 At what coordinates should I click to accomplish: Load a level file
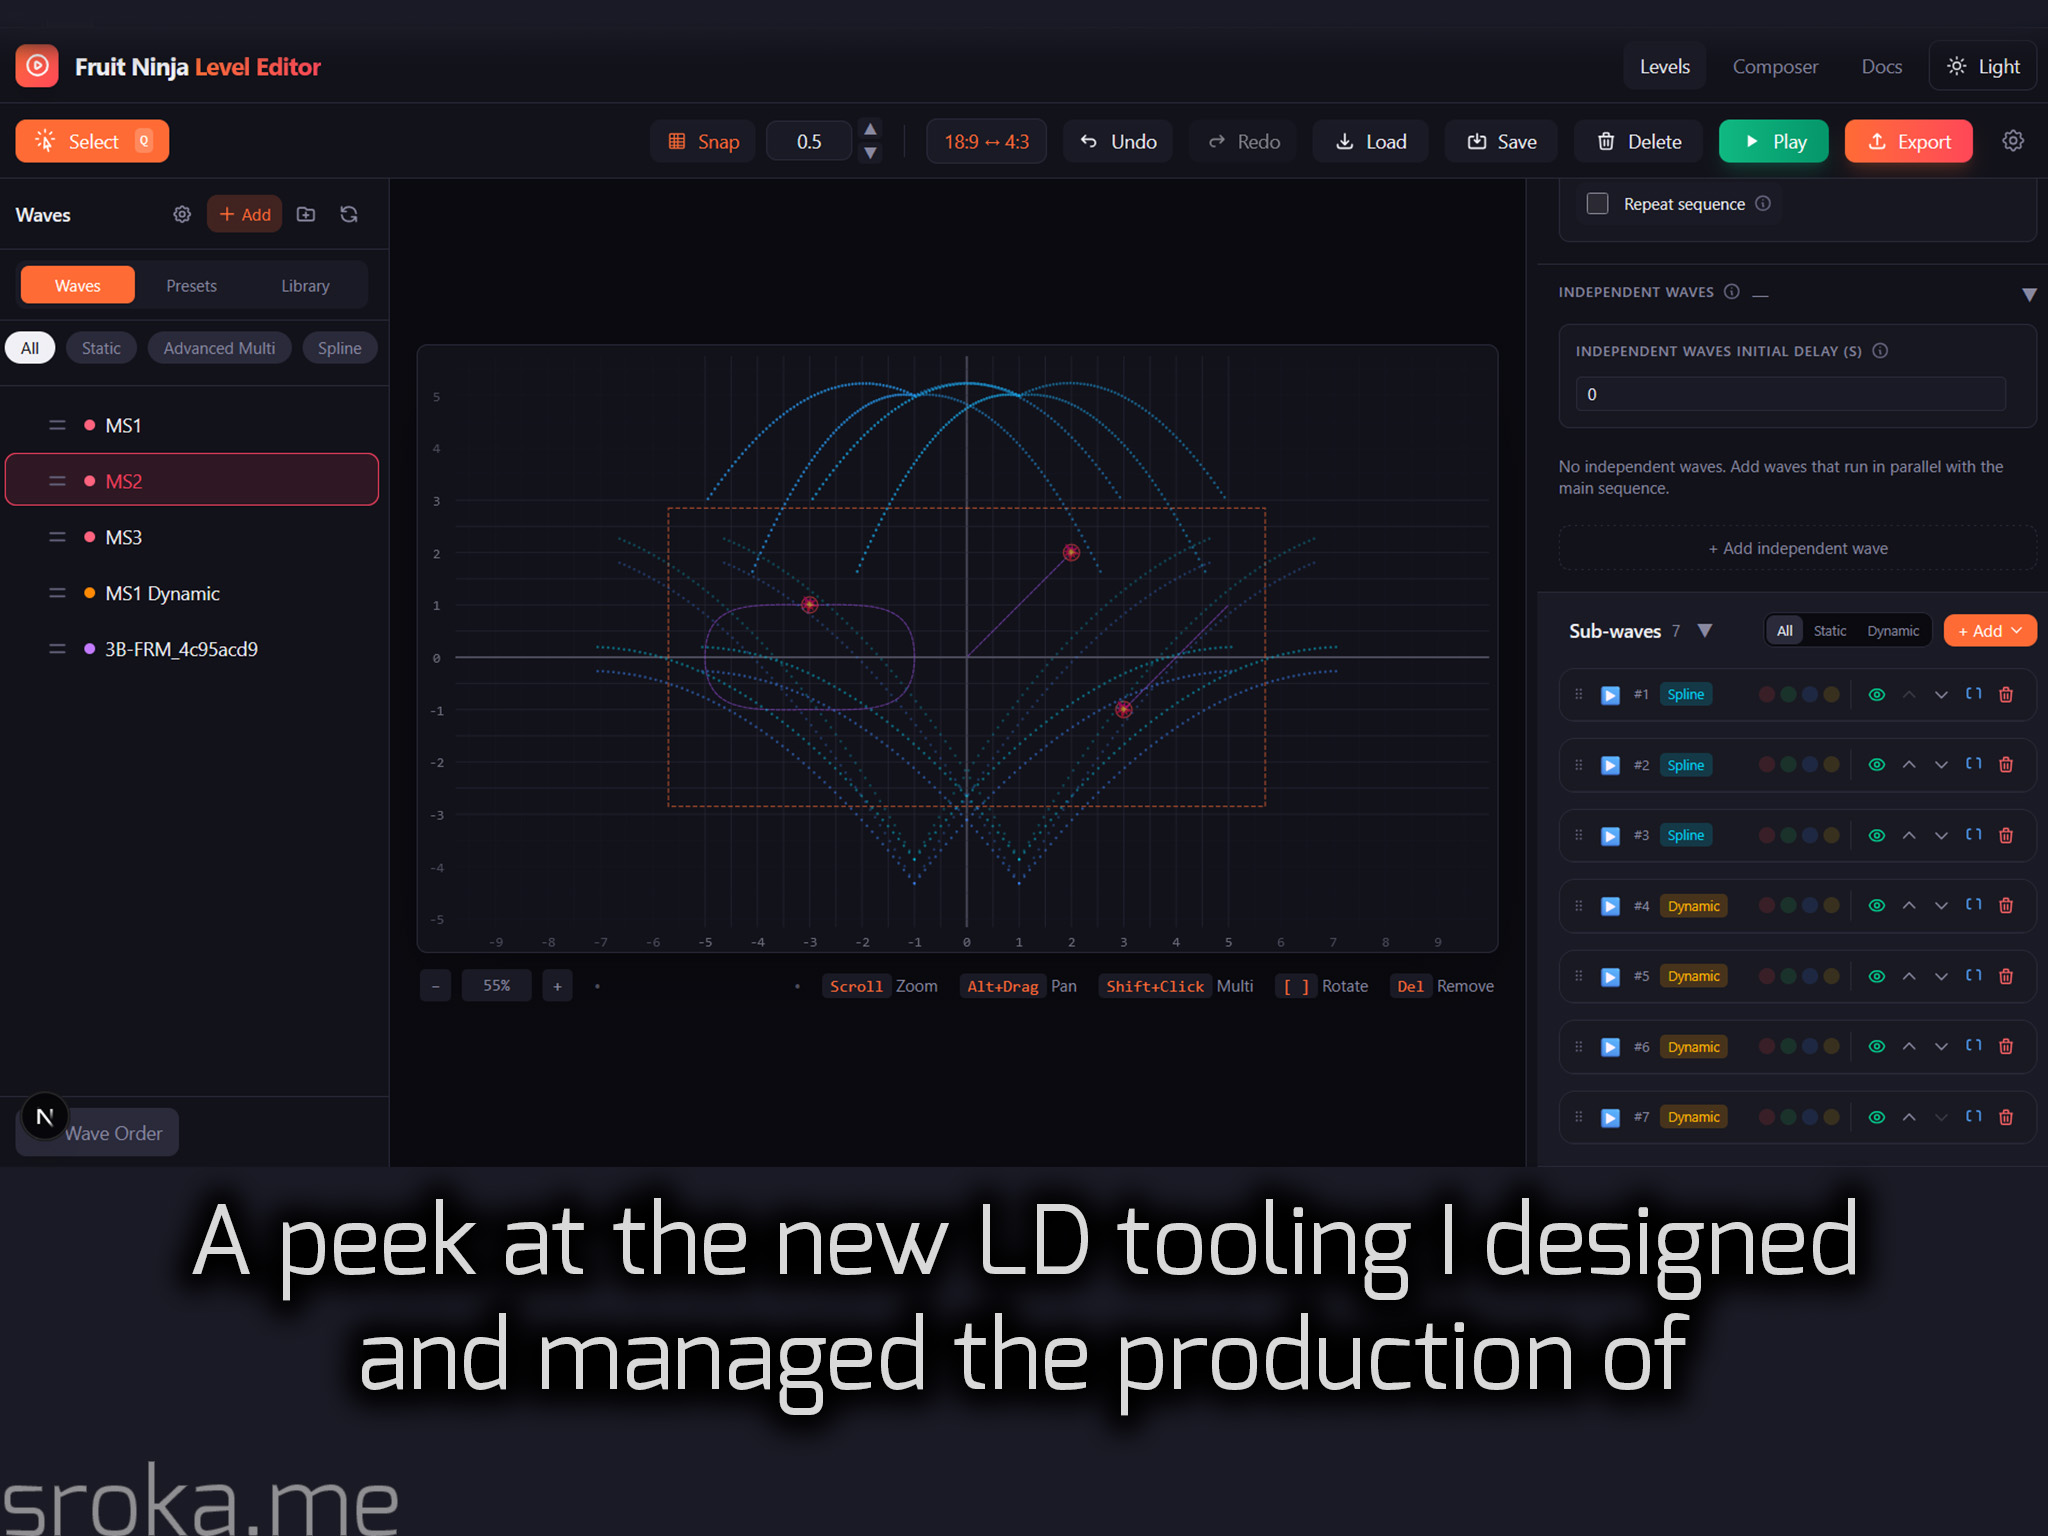click(x=1371, y=141)
